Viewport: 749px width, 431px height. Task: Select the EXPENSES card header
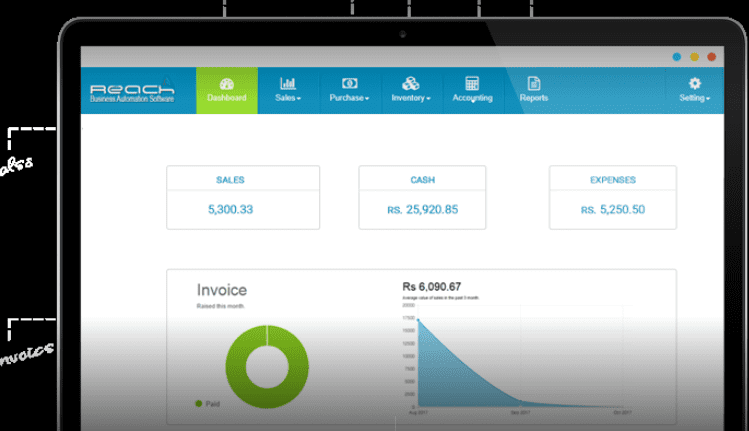coord(613,180)
